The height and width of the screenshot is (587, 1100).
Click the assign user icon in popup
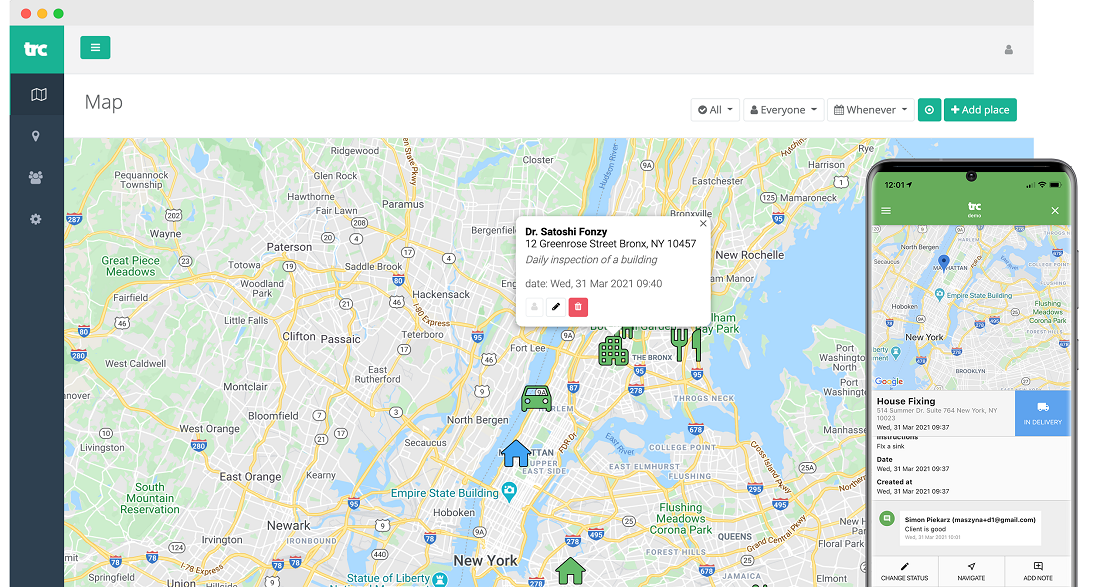535,306
